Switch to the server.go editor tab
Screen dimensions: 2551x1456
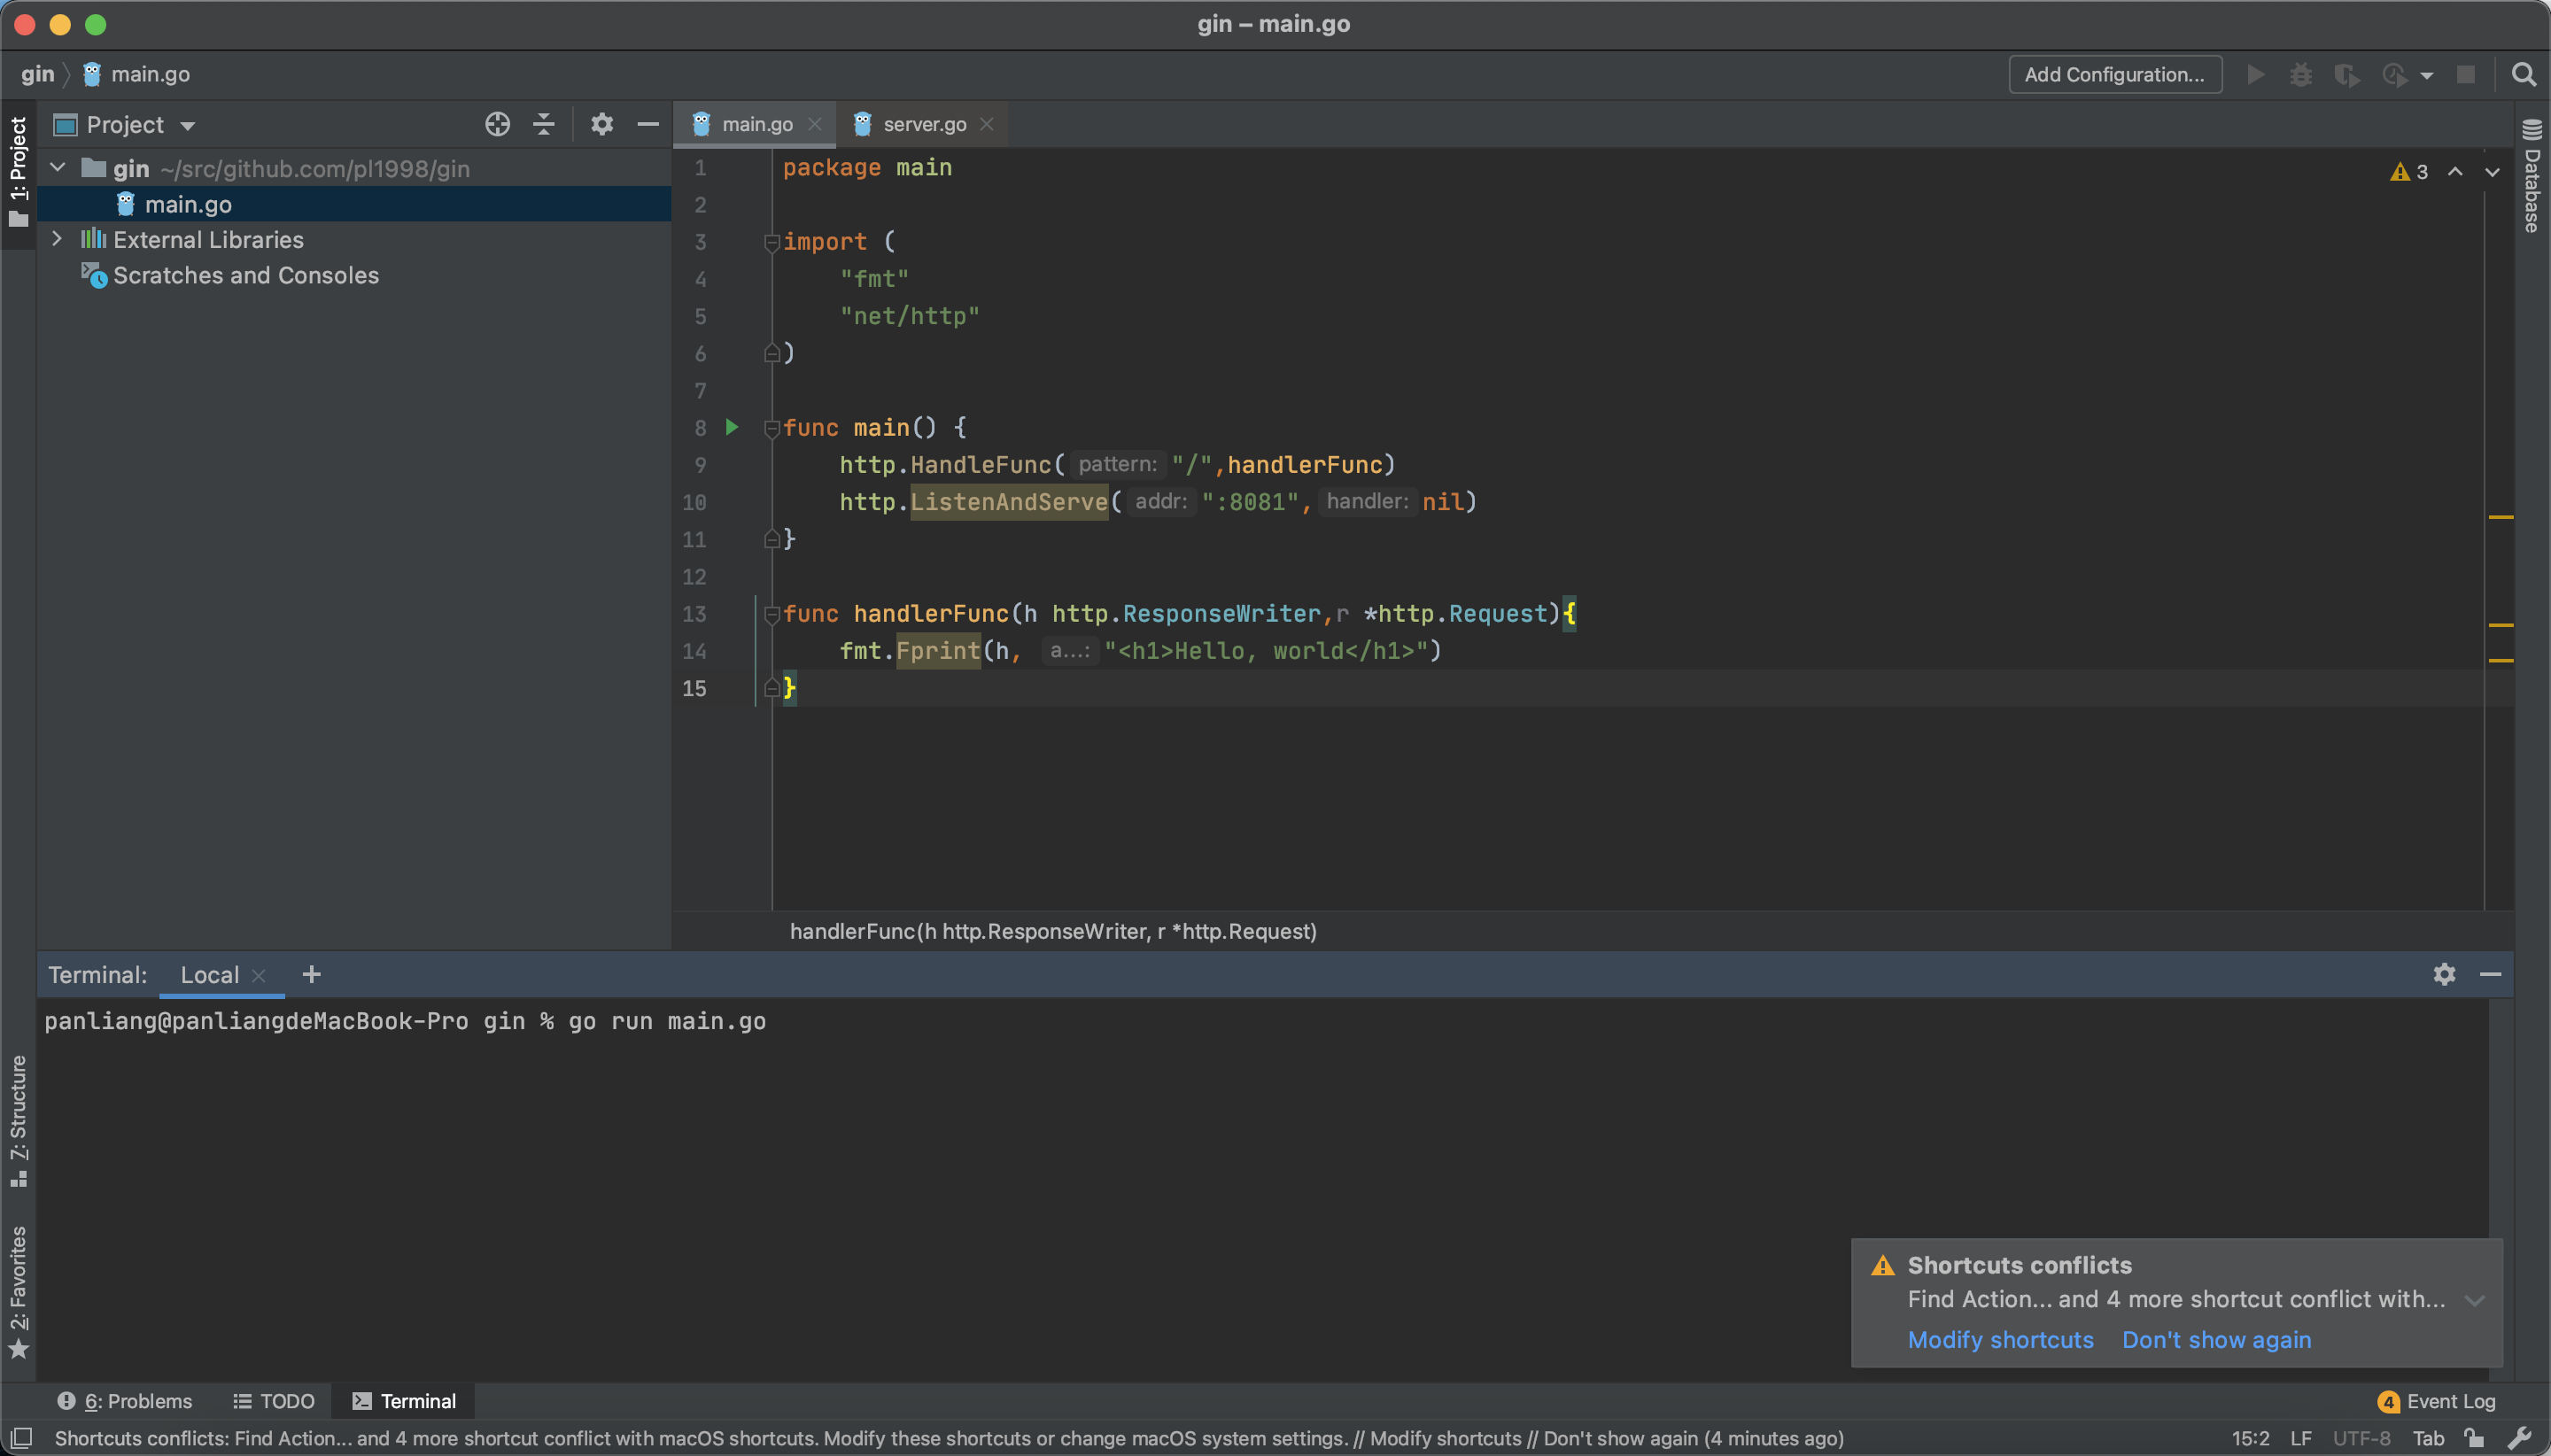pyautogui.click(x=924, y=124)
